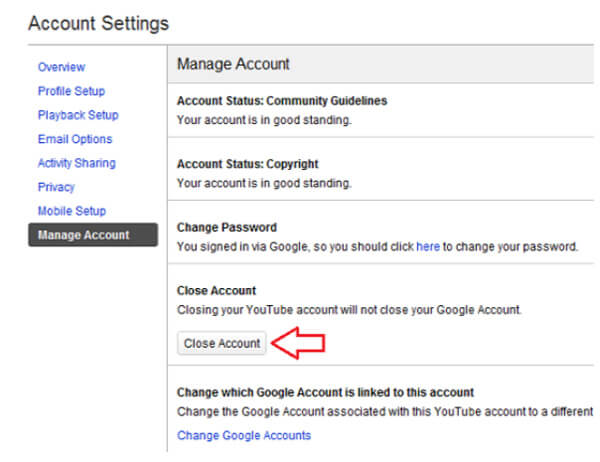Open the Privacy settings link

[x=56, y=187]
